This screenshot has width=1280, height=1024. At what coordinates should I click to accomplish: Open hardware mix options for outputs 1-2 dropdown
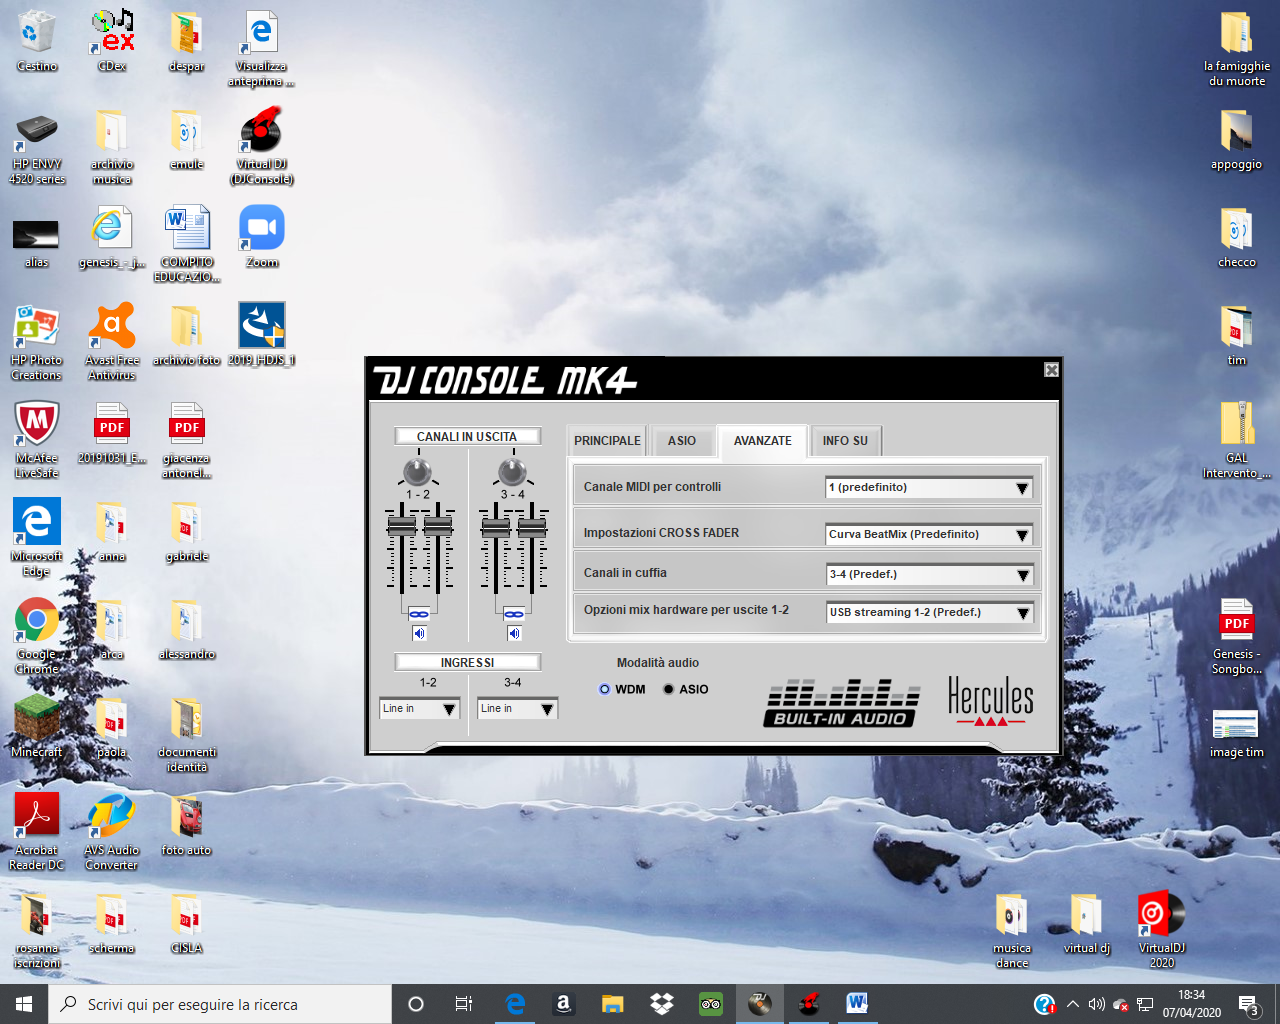tap(929, 612)
